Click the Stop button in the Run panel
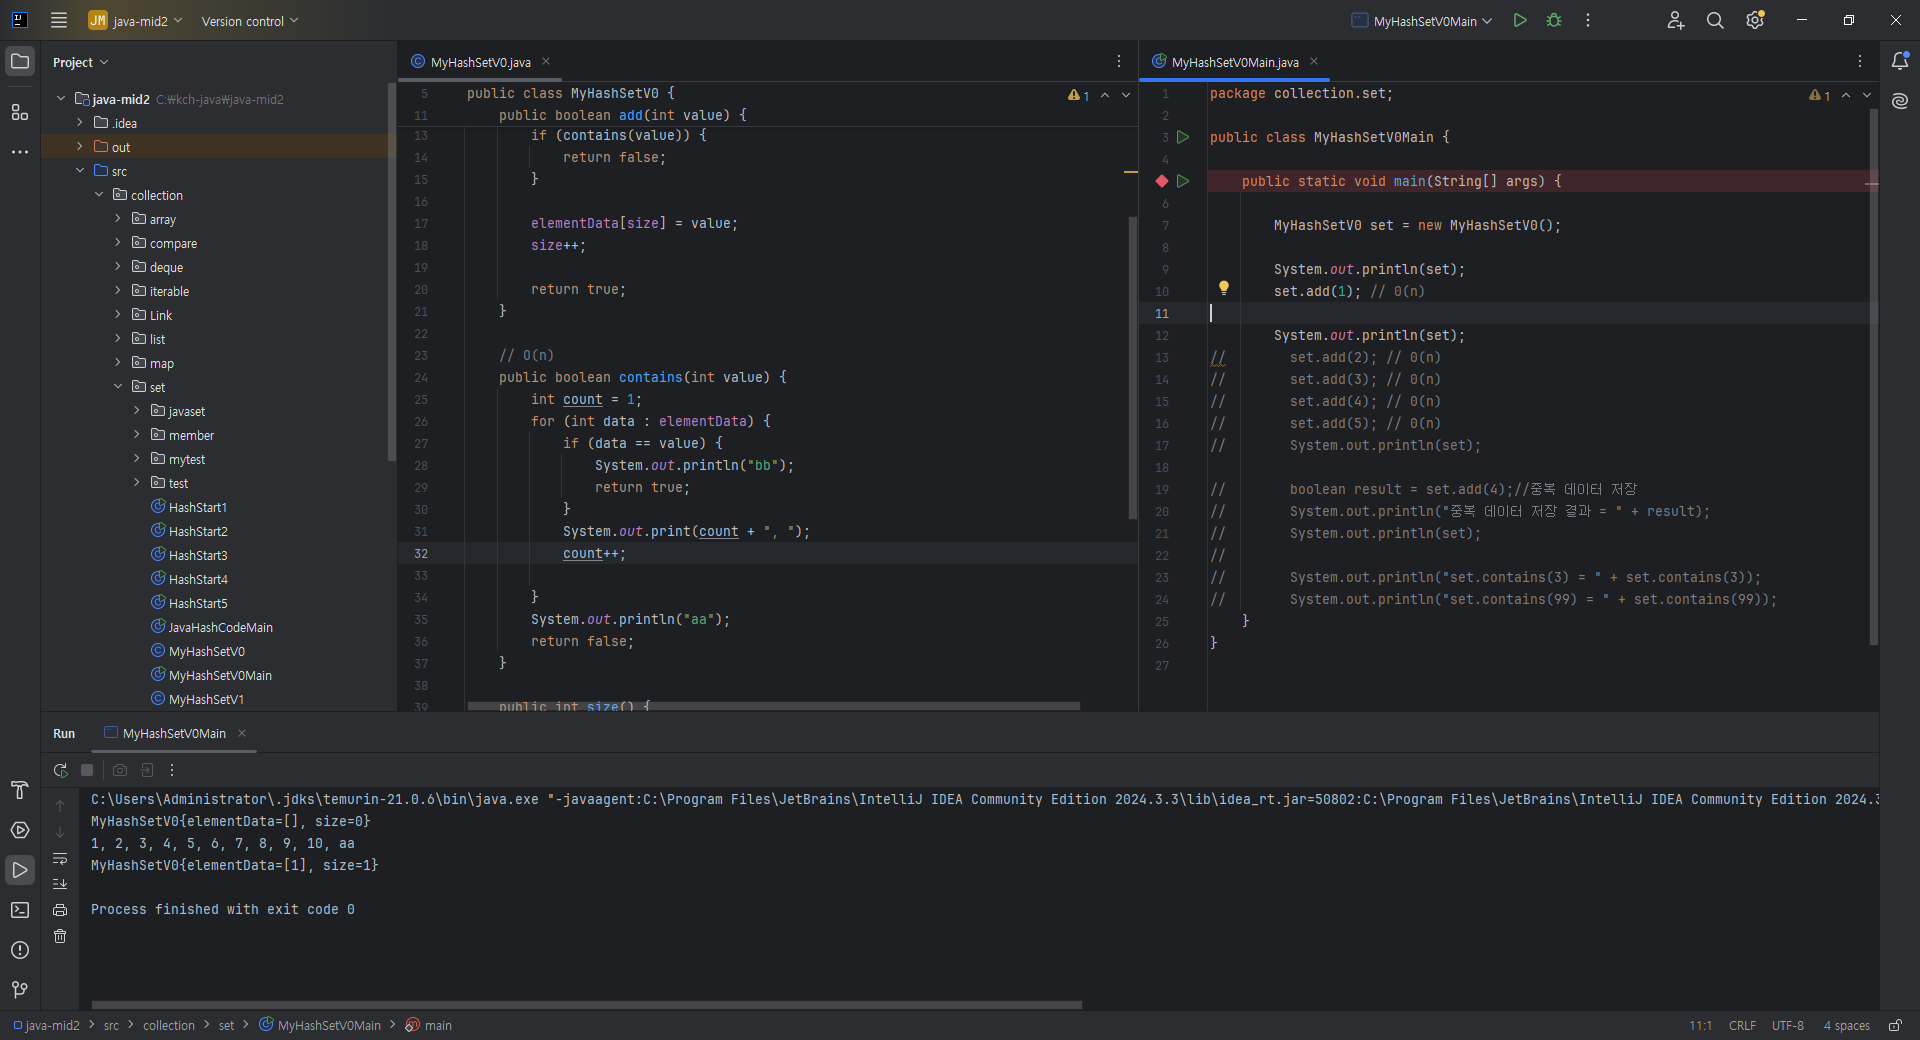This screenshot has height=1040, width=1920. [x=87, y=770]
